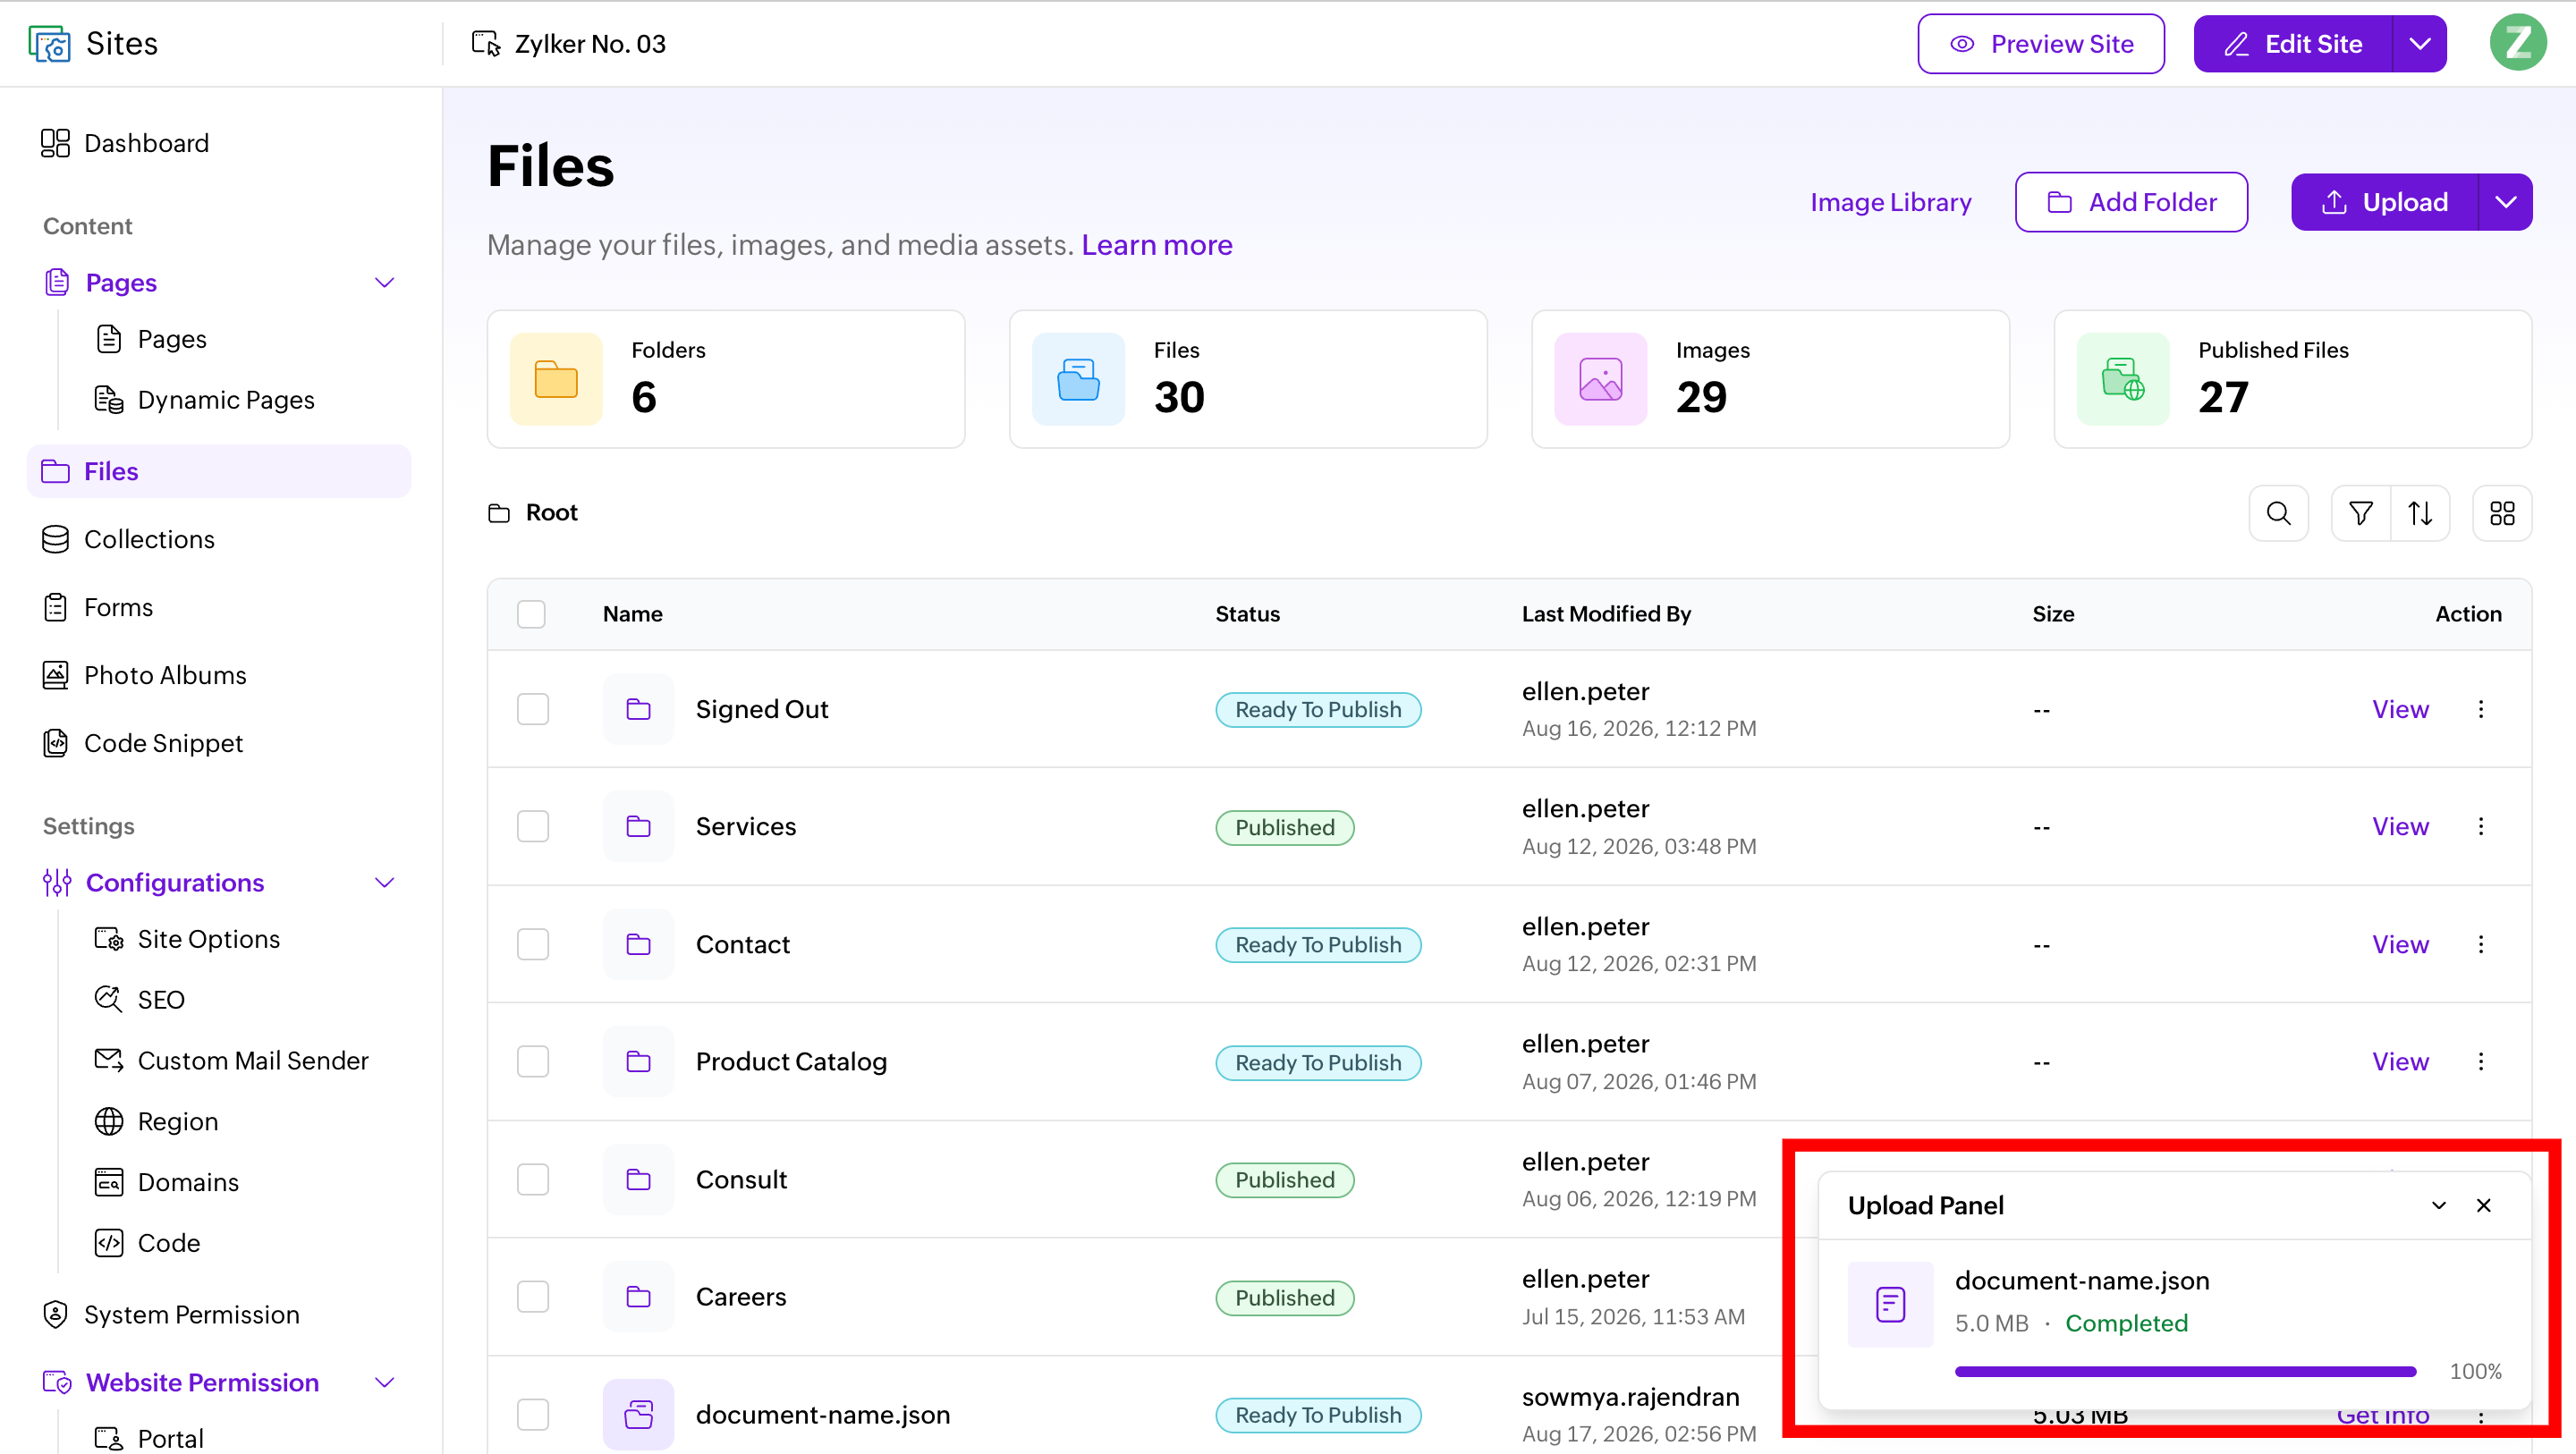Collapse the Configurations section chevron
Image resolution: width=2576 pixels, height=1454 pixels.
[x=385, y=883]
